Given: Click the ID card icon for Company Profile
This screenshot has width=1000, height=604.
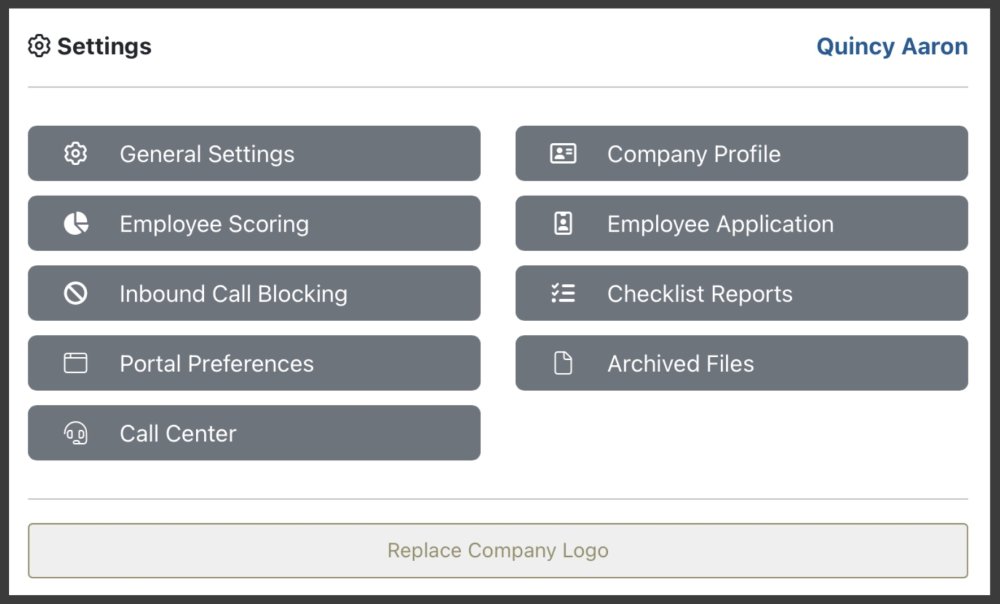Looking at the screenshot, I should click(563, 154).
